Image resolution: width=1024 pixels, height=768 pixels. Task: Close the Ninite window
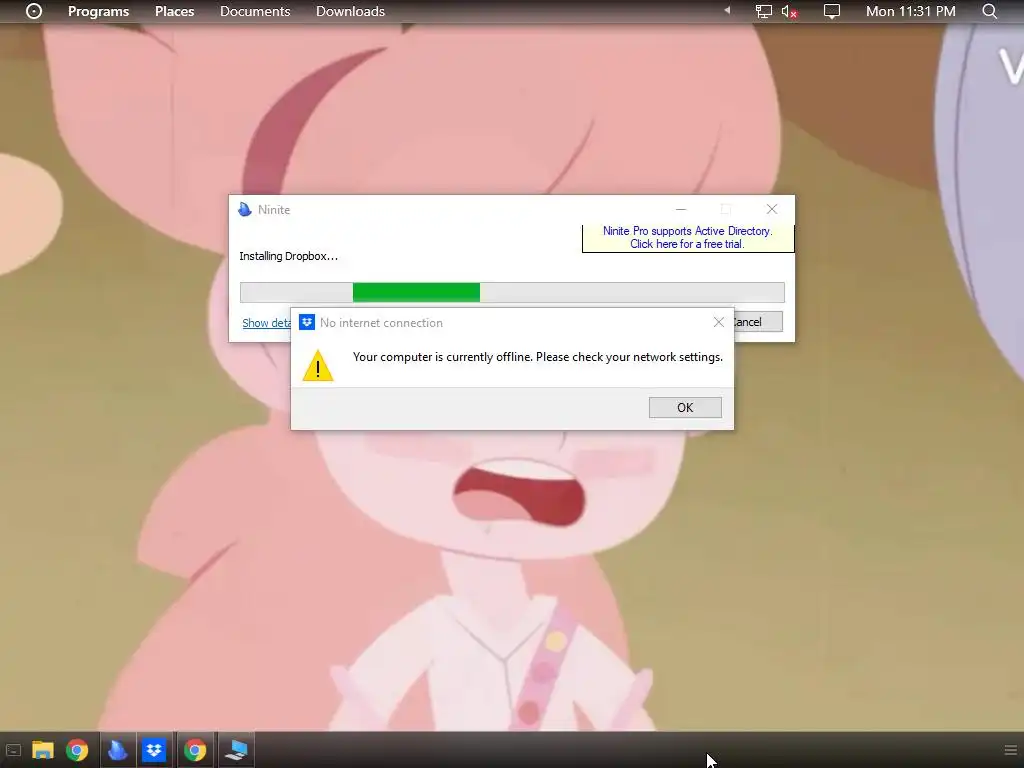point(772,209)
